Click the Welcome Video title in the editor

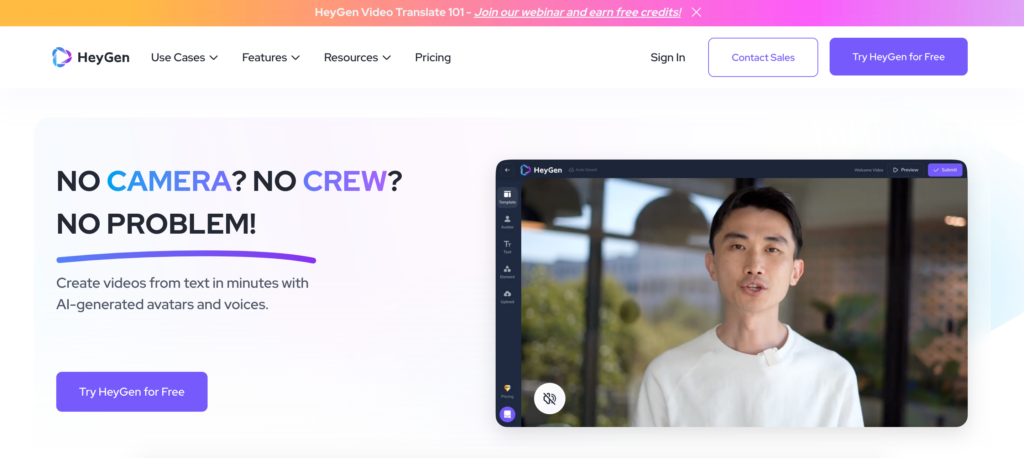pos(869,170)
